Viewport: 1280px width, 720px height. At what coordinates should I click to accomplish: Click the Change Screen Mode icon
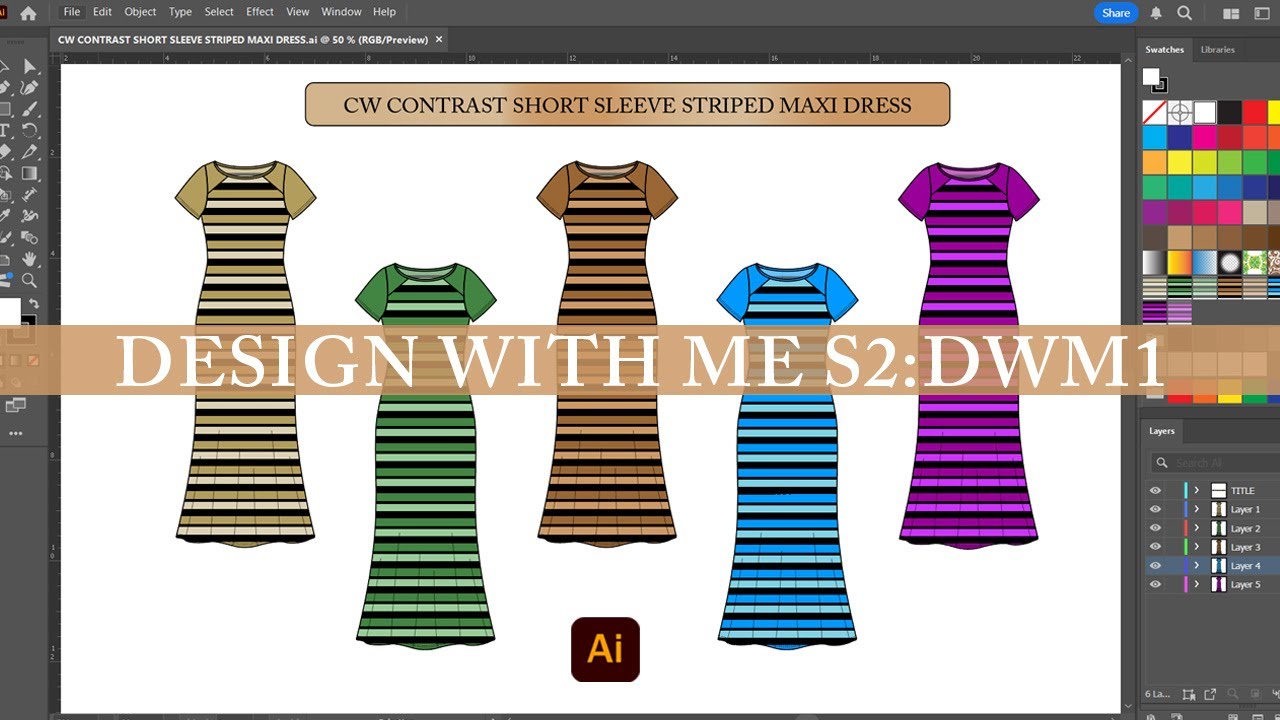pyautogui.click(x=15, y=405)
